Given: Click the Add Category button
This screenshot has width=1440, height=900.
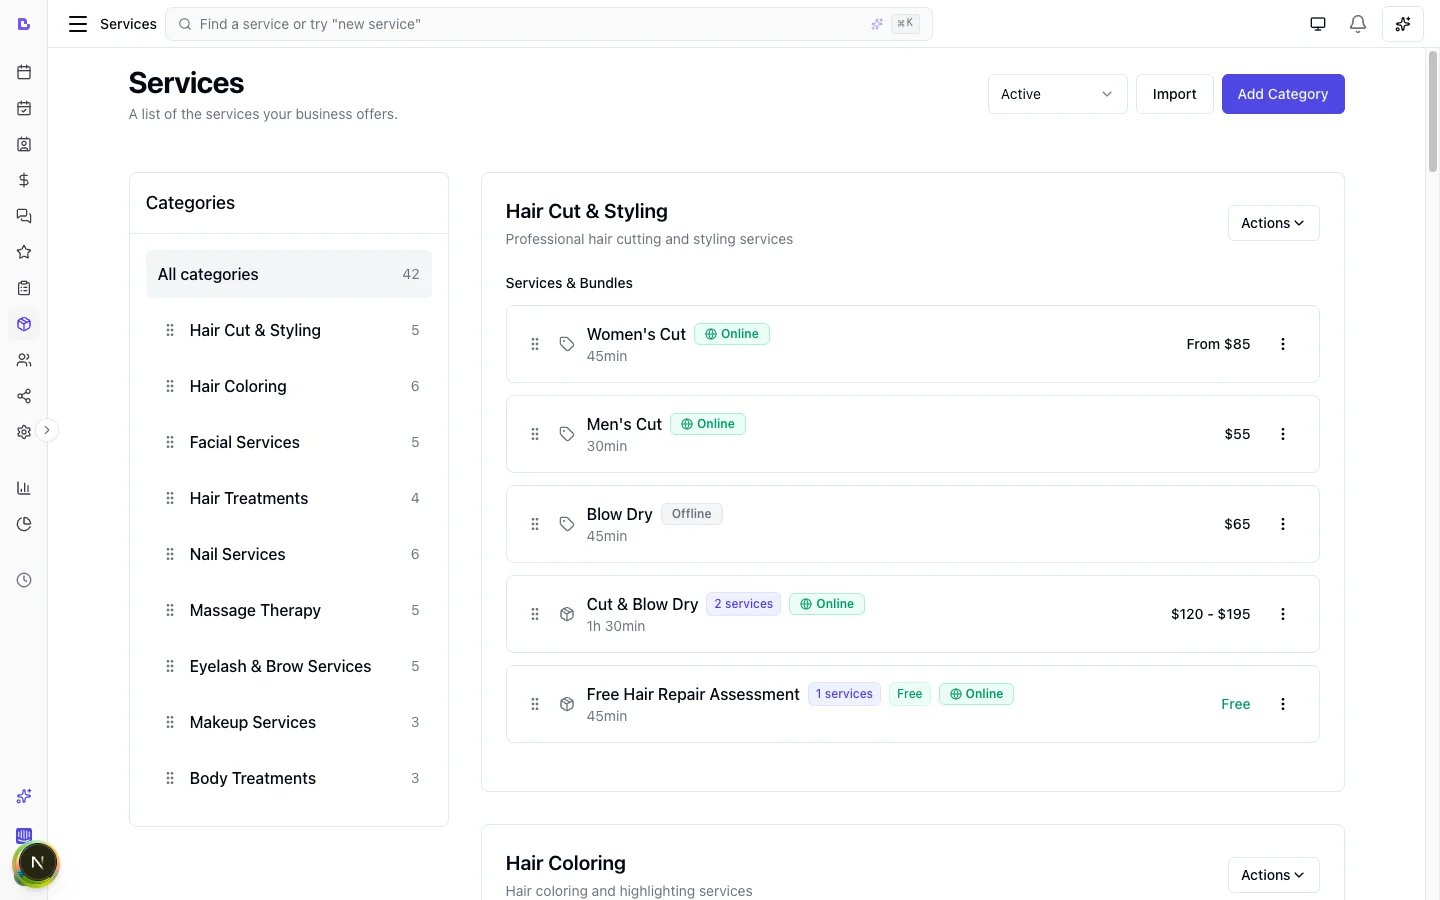Looking at the screenshot, I should 1283,94.
